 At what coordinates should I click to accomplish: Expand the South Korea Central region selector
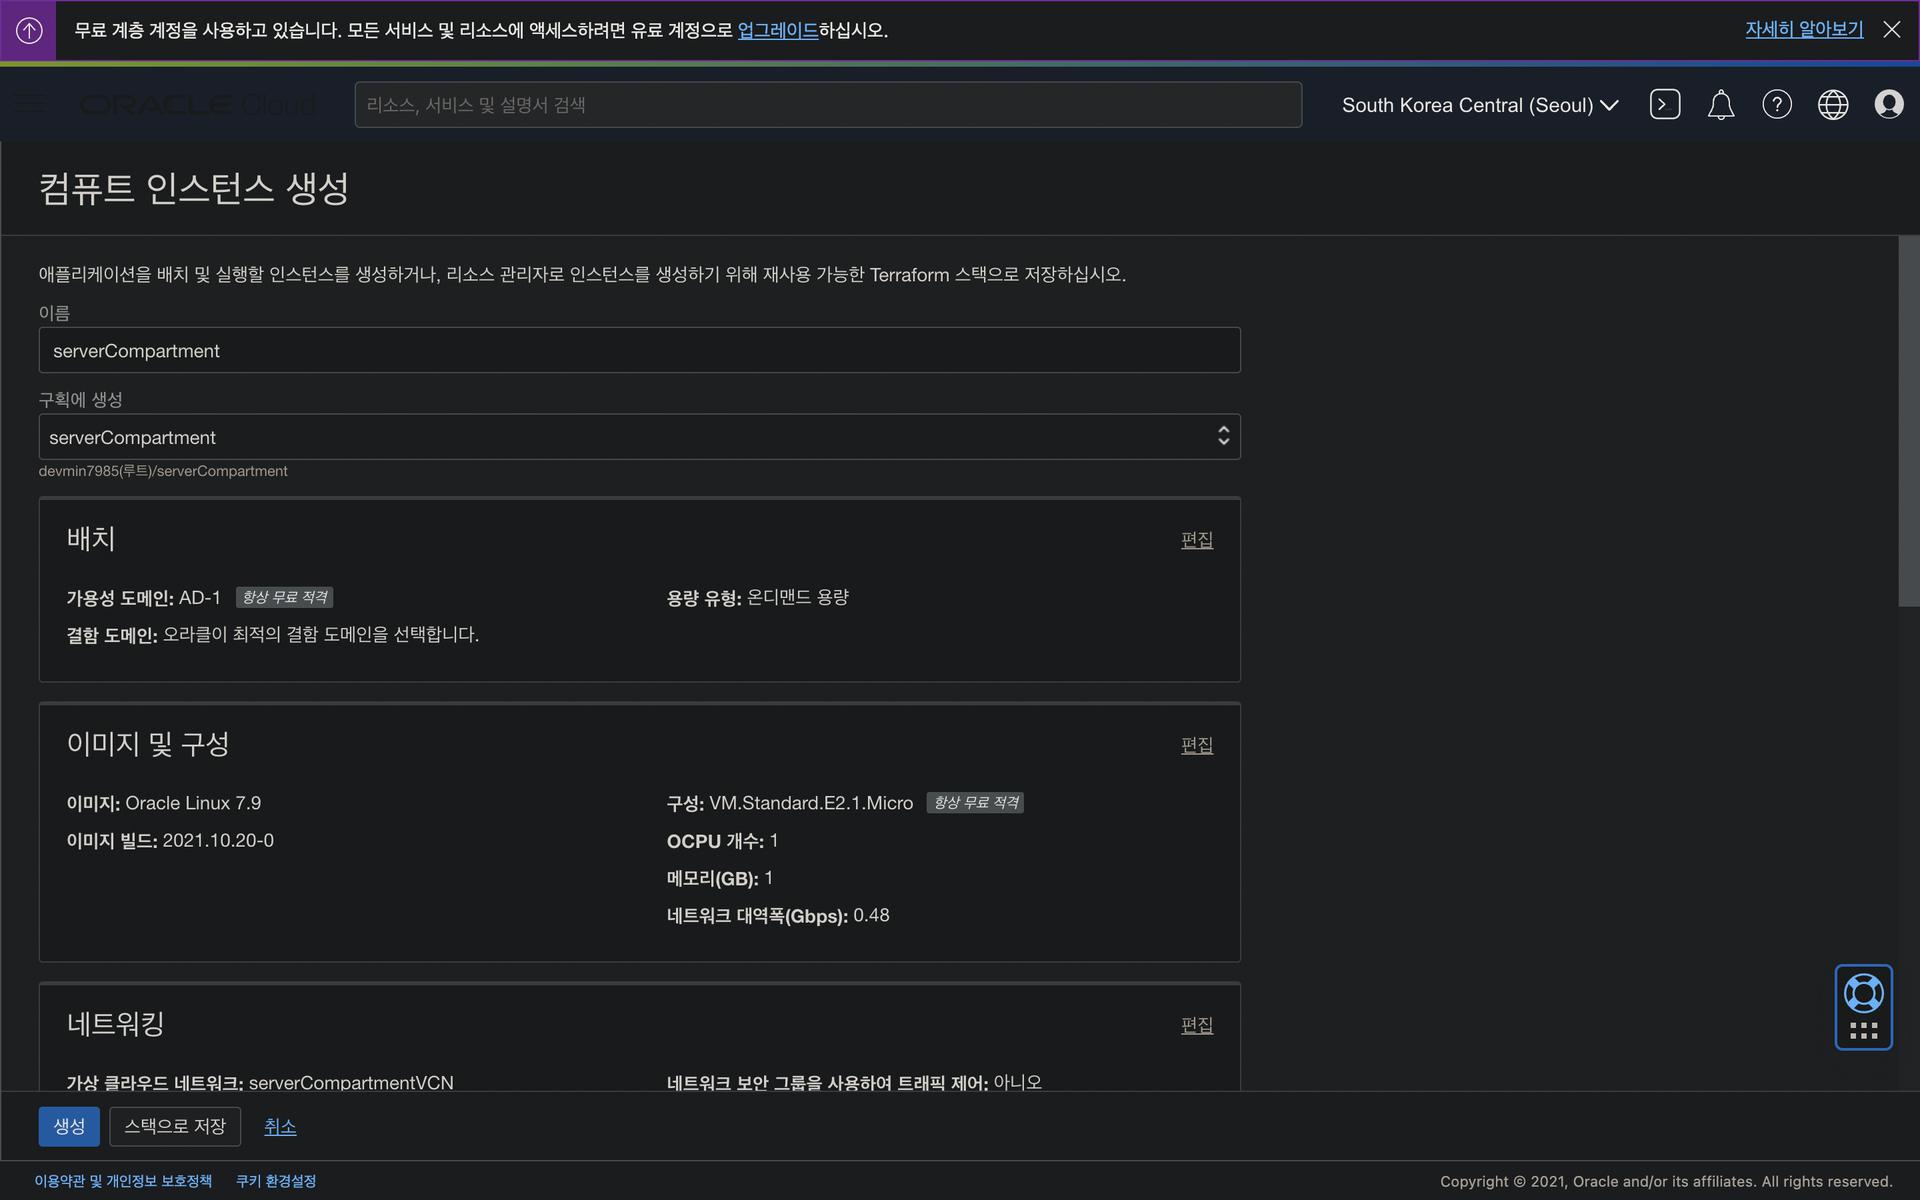[1479, 105]
